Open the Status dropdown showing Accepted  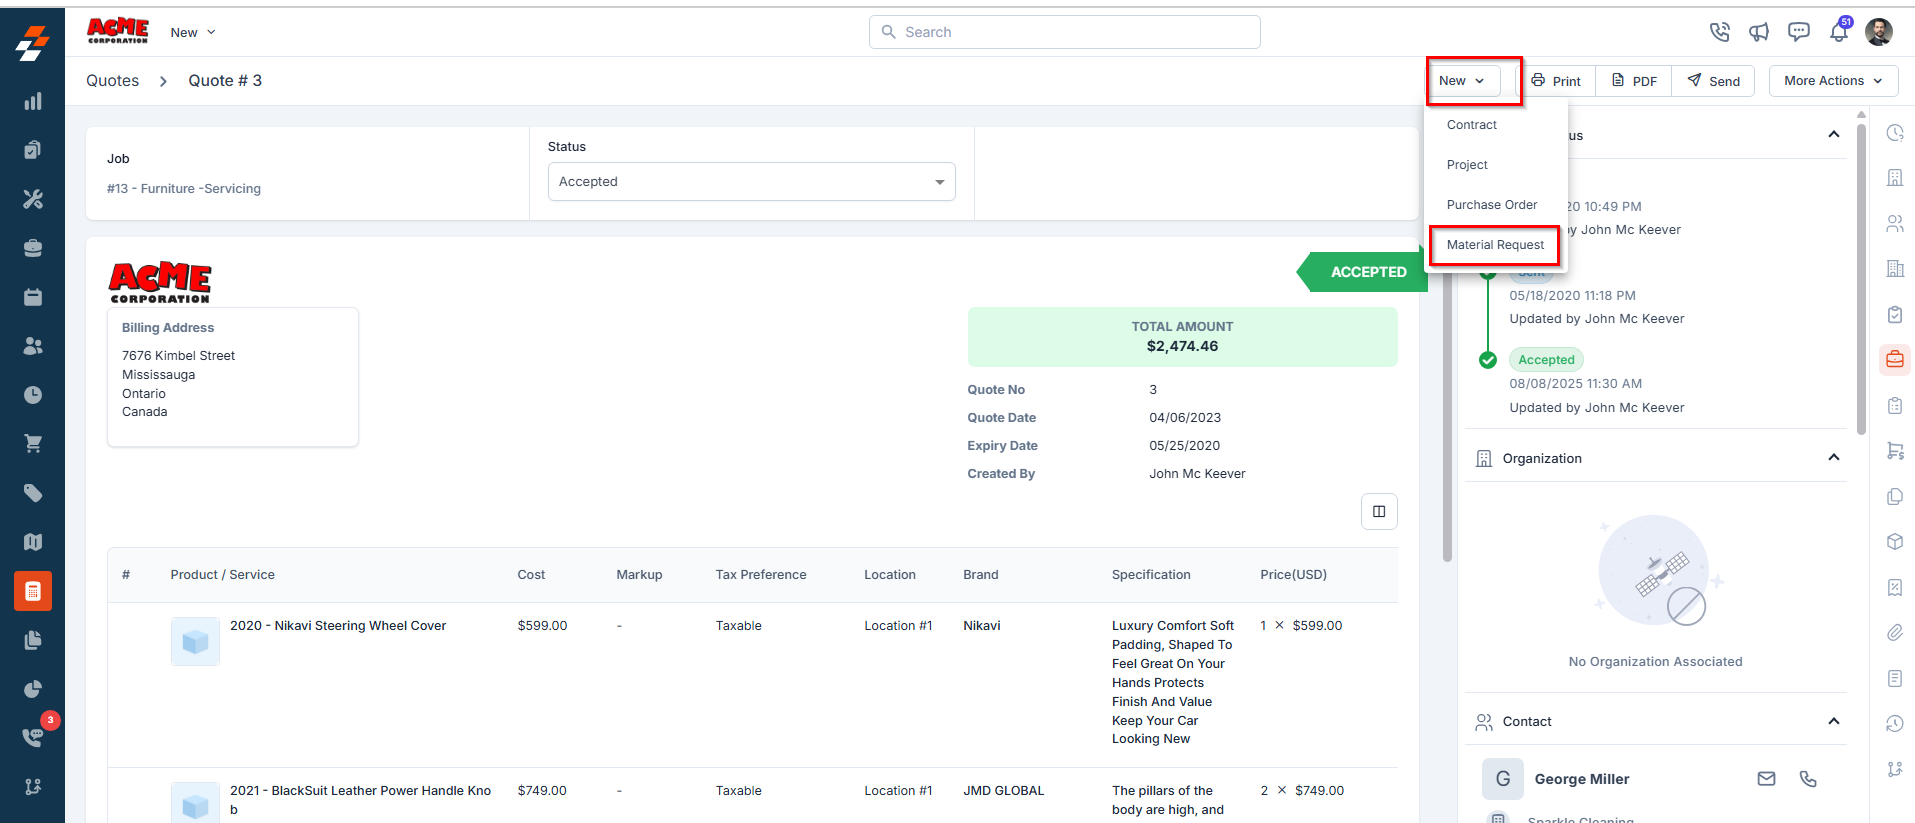(751, 182)
